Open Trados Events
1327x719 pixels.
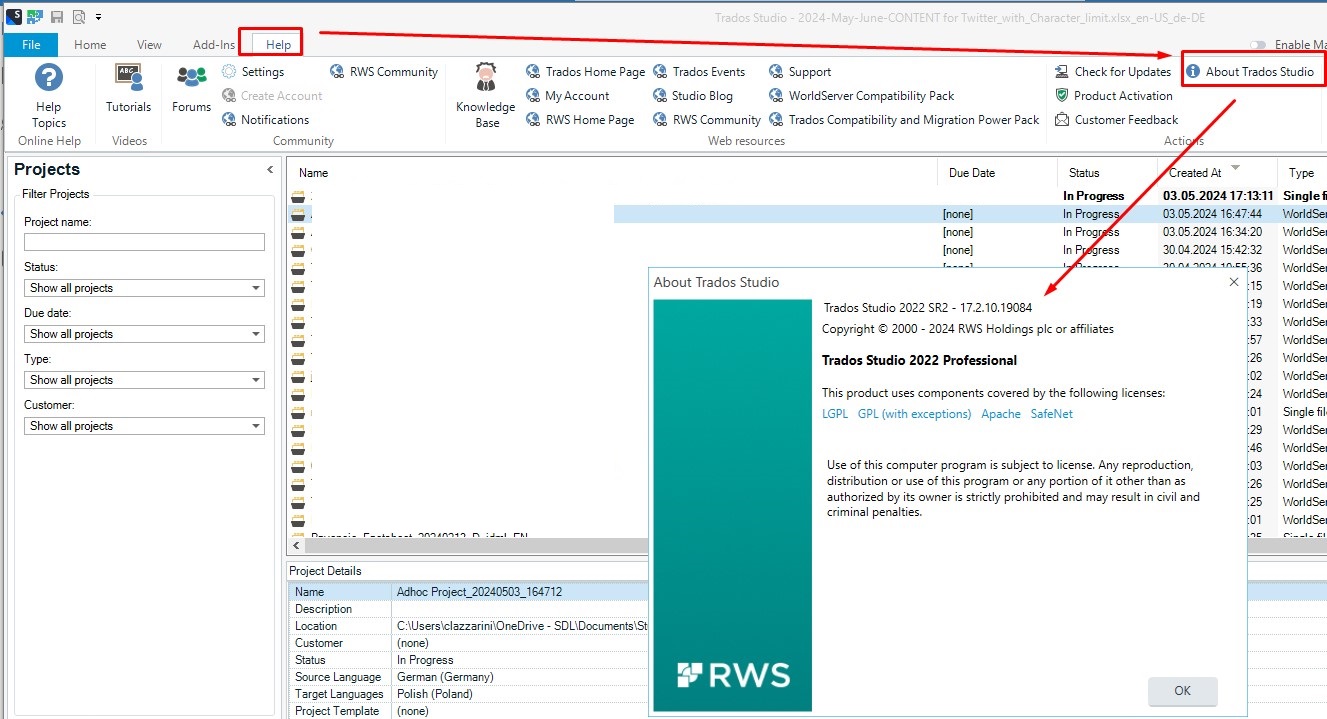coord(699,72)
